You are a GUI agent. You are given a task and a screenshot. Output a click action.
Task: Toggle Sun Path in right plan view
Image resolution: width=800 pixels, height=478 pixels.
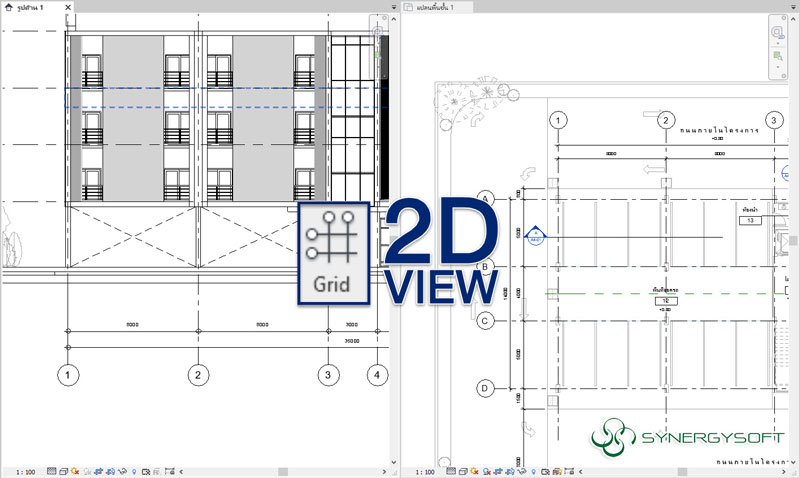[x=474, y=471]
